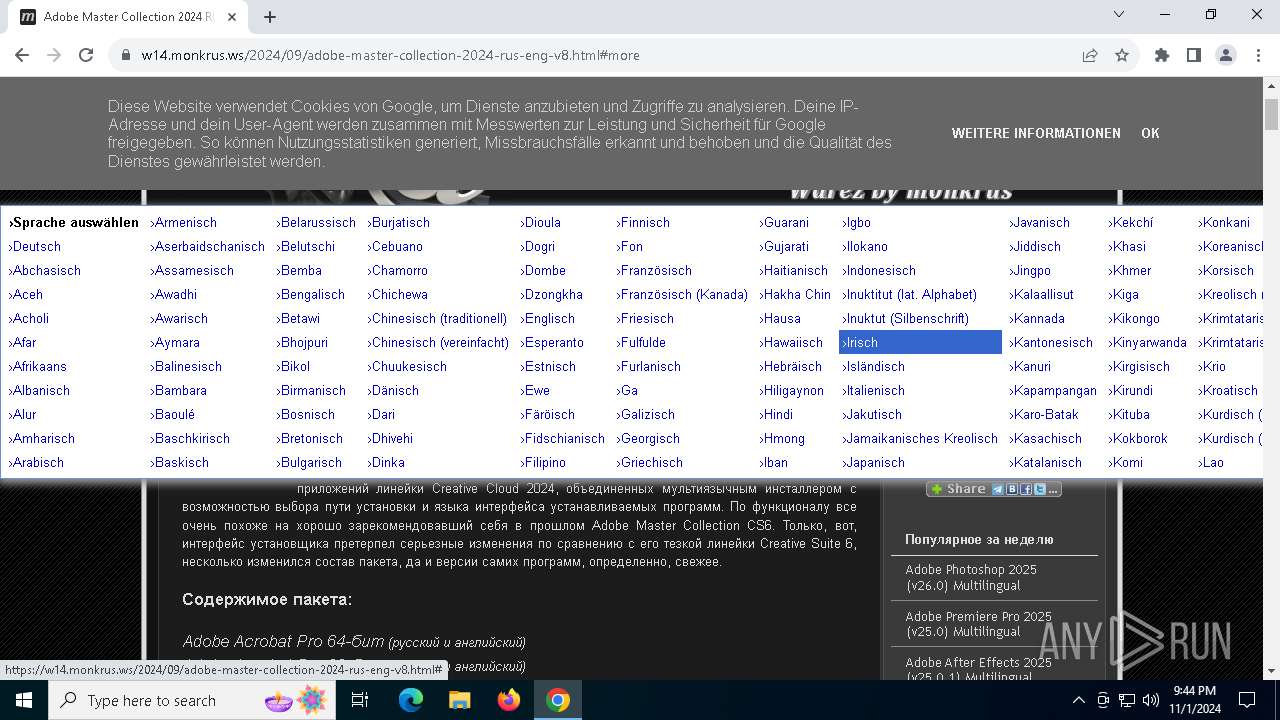Open the Extensions puzzle icon
The width and height of the screenshot is (1280, 720).
pyautogui.click(x=1162, y=55)
